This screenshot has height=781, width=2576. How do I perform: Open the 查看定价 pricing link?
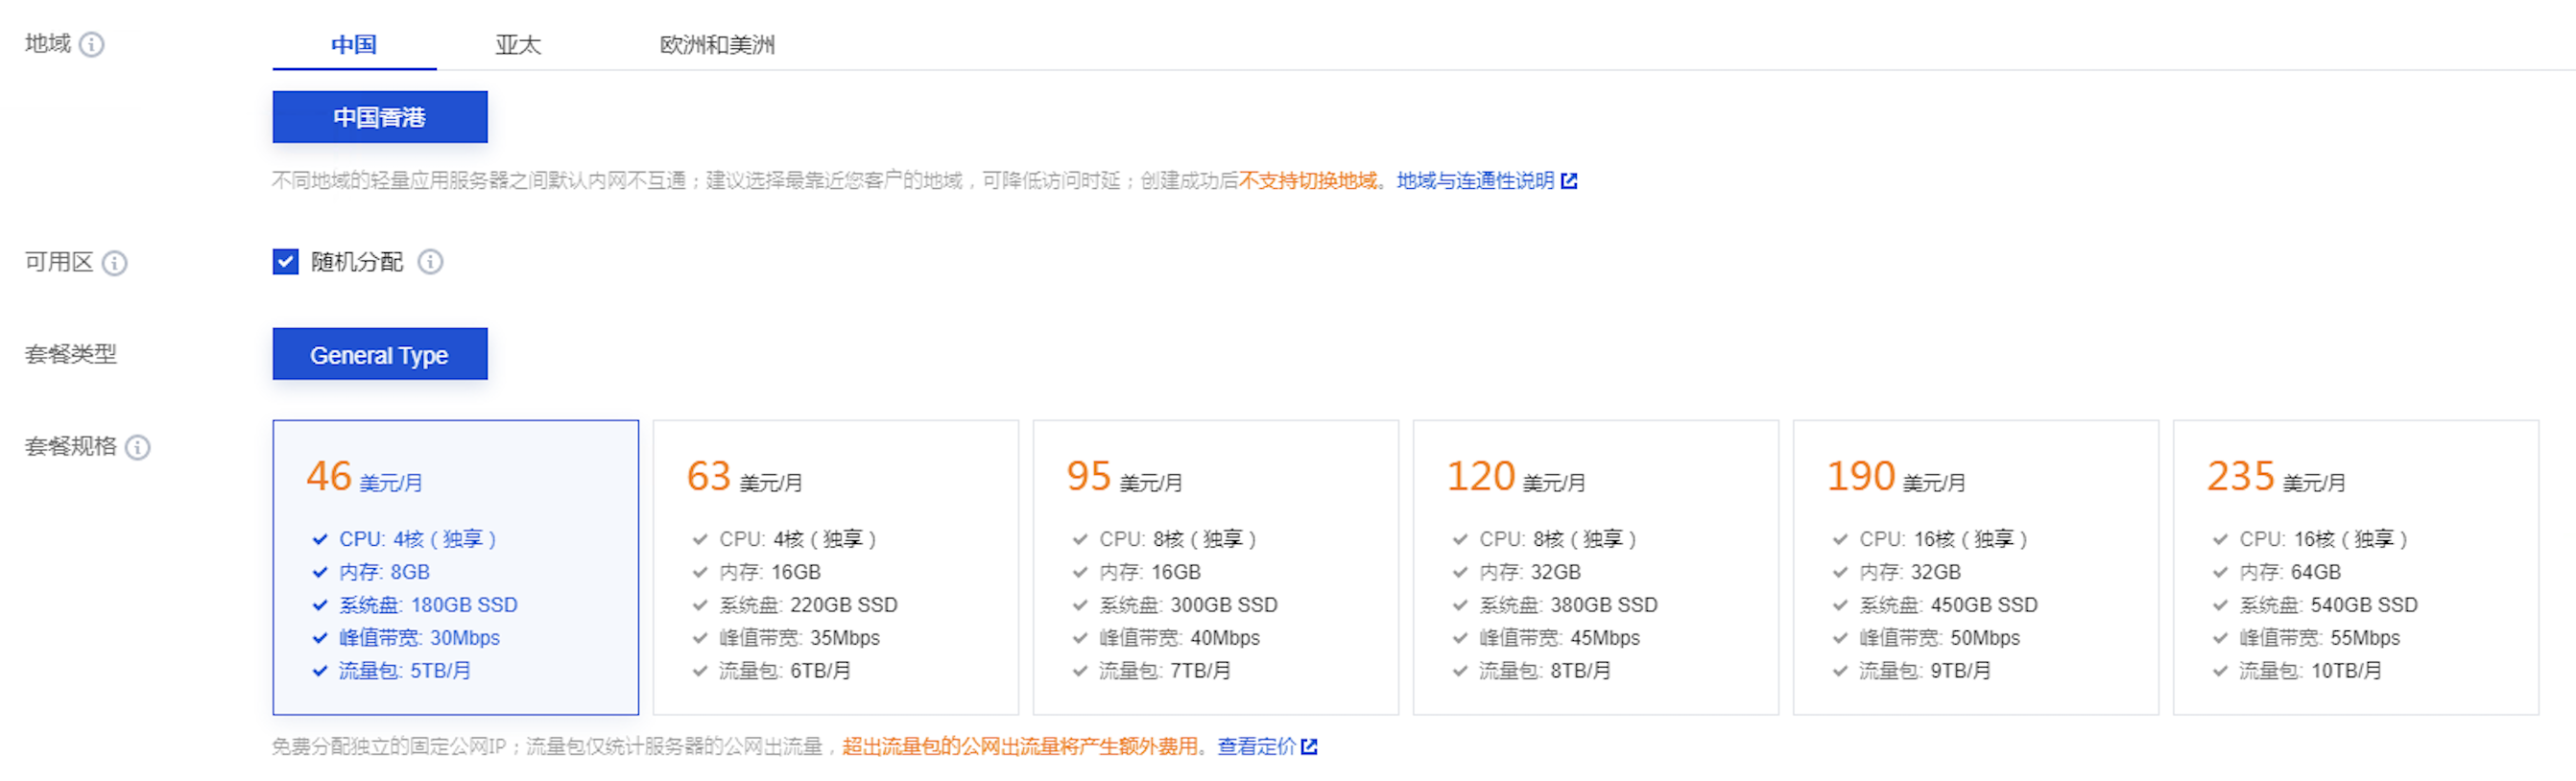click(1256, 746)
